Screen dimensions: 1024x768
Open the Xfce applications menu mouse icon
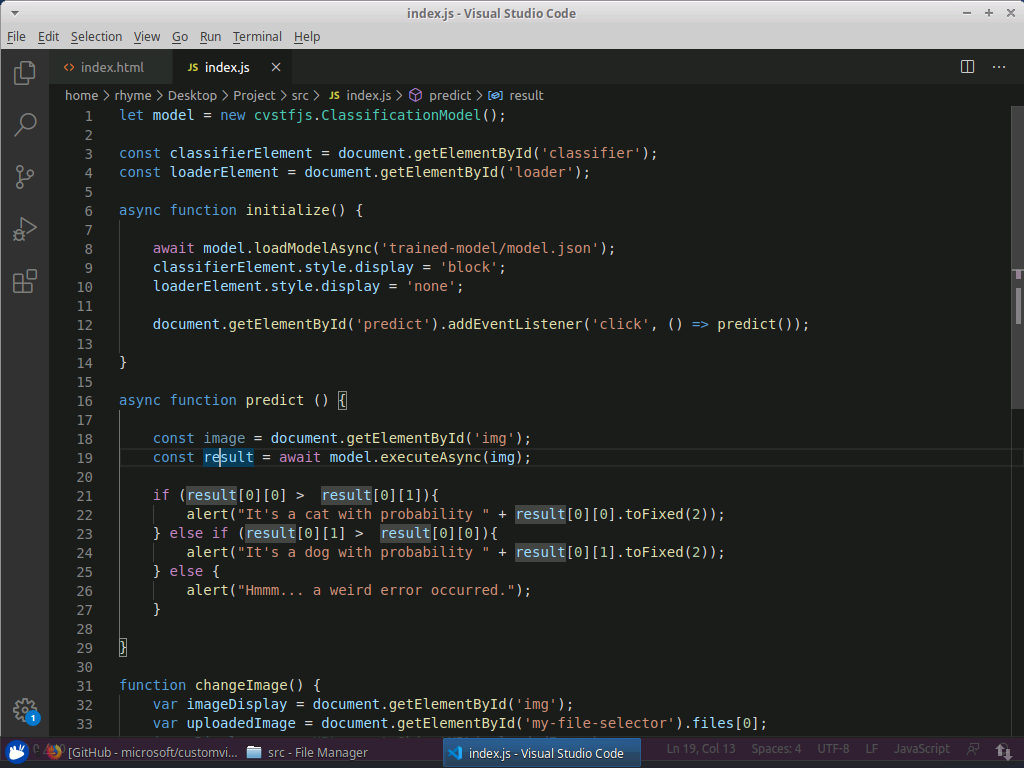[16, 752]
